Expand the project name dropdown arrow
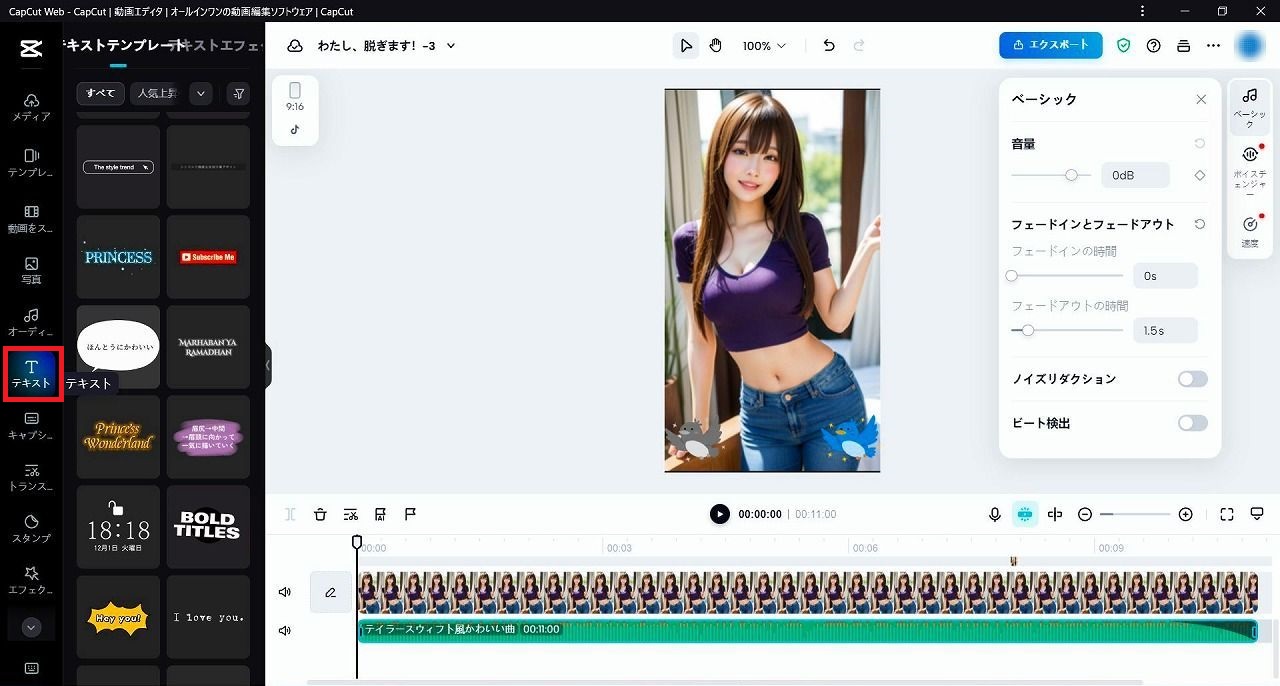The width and height of the screenshot is (1280, 686). pyautogui.click(x=451, y=46)
